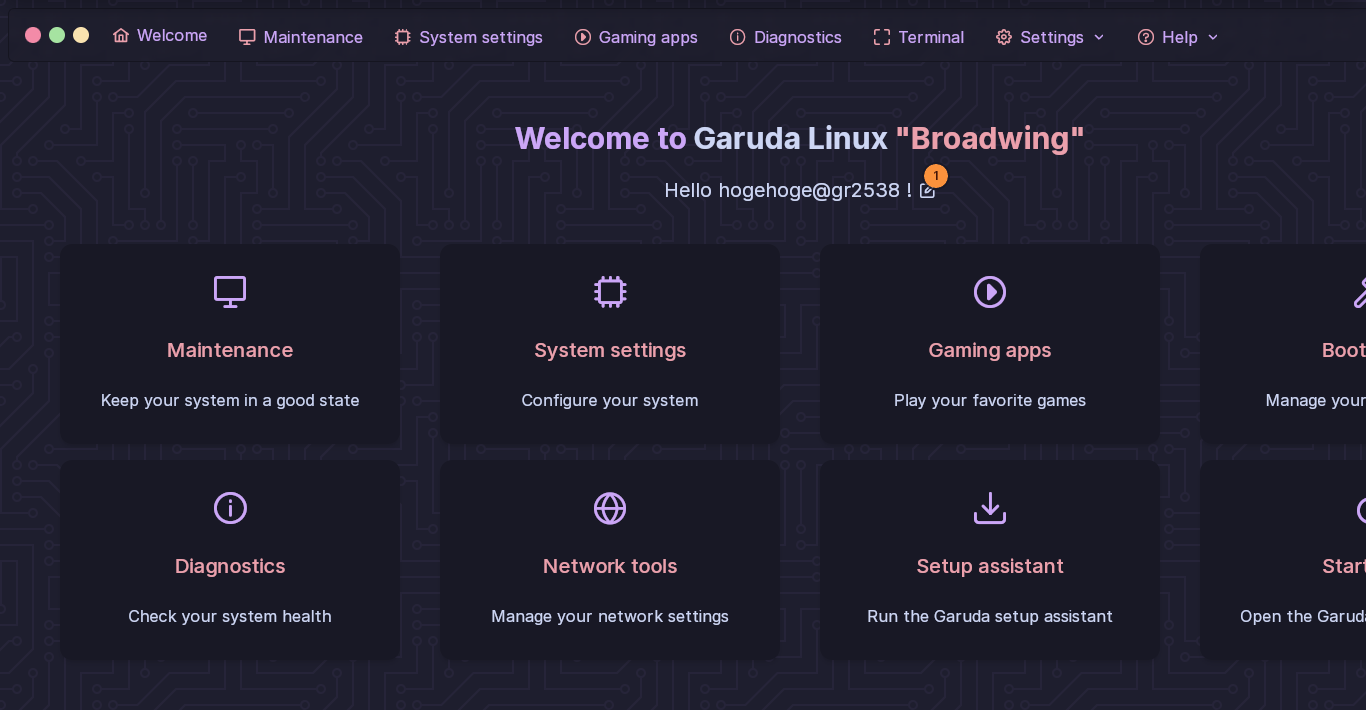Click the chevron arrow next to Help

pos(1213,37)
